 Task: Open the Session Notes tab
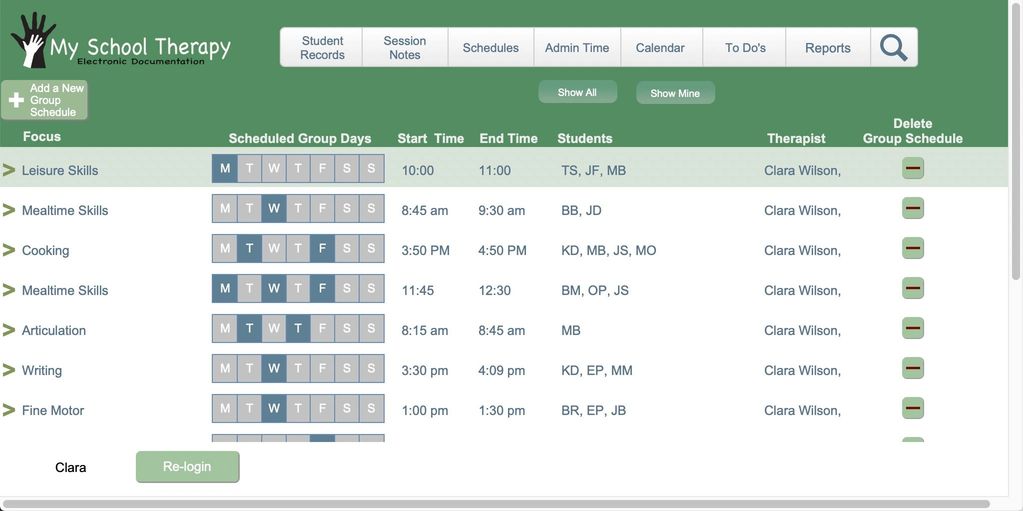[404, 48]
